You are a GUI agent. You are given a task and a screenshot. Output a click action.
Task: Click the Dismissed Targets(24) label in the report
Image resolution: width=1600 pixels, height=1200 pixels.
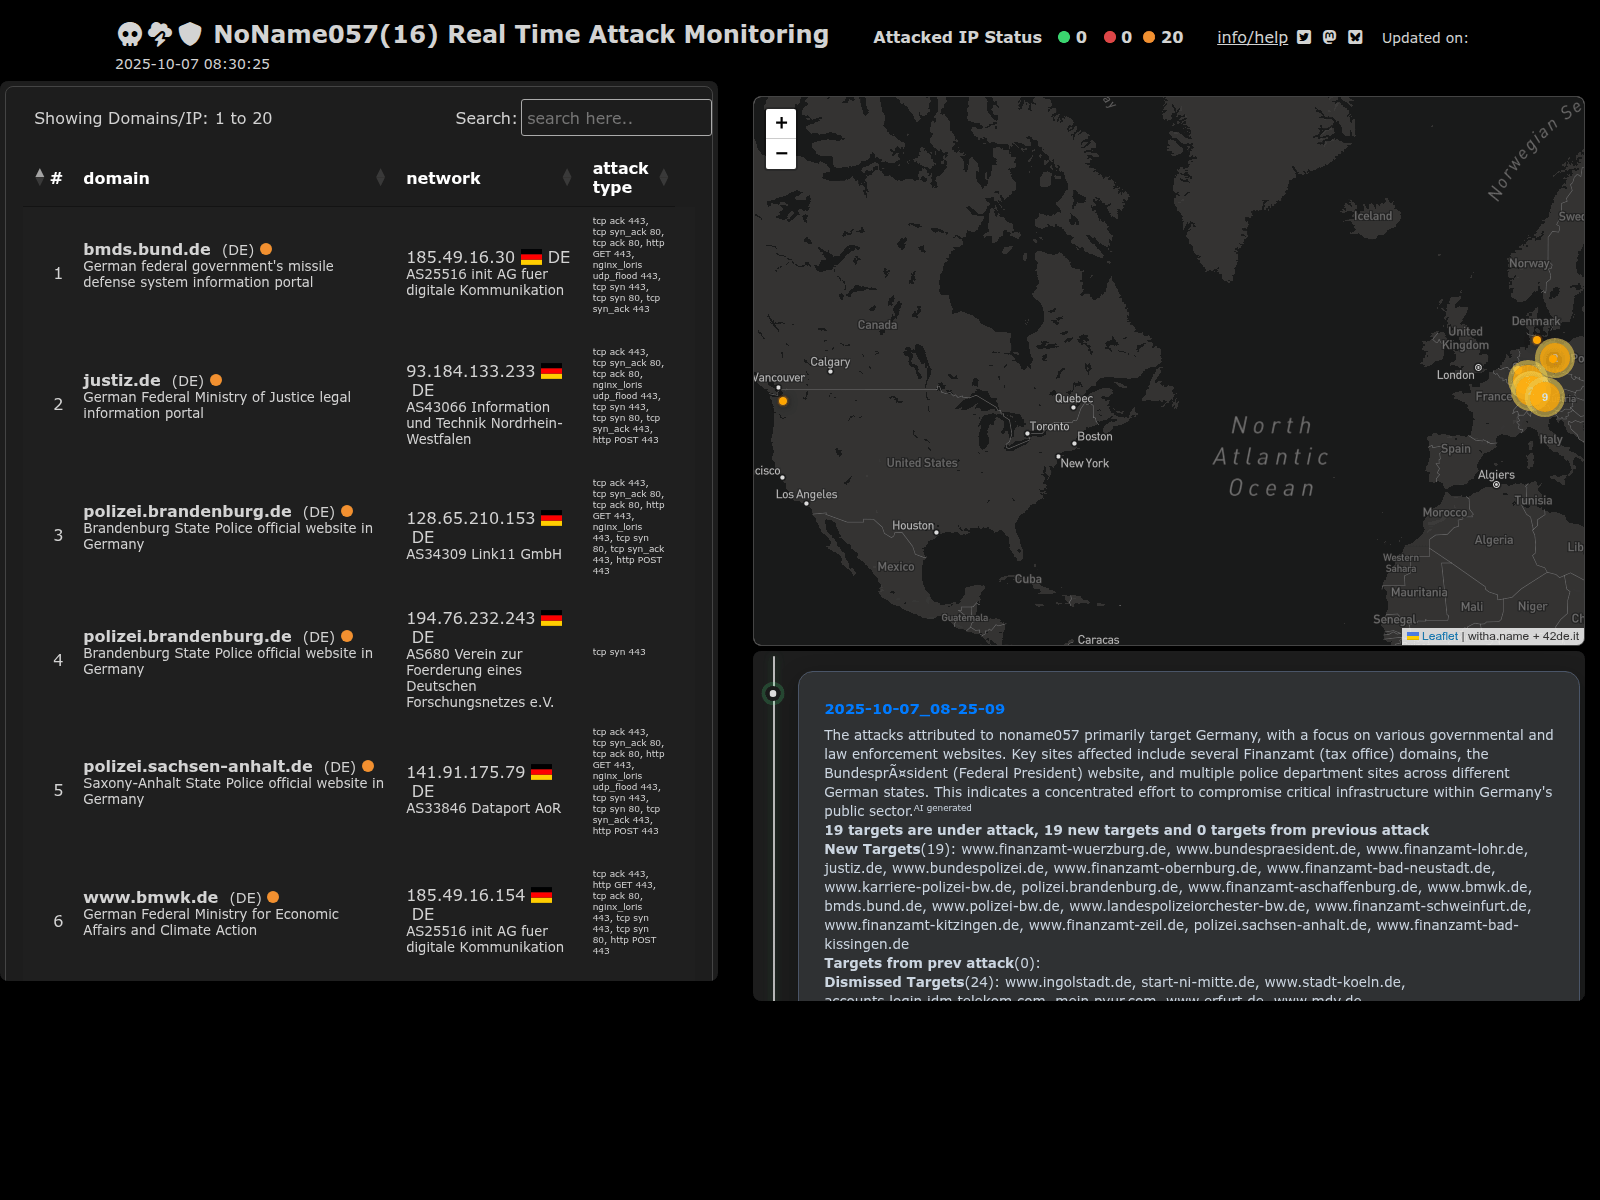pos(909,982)
